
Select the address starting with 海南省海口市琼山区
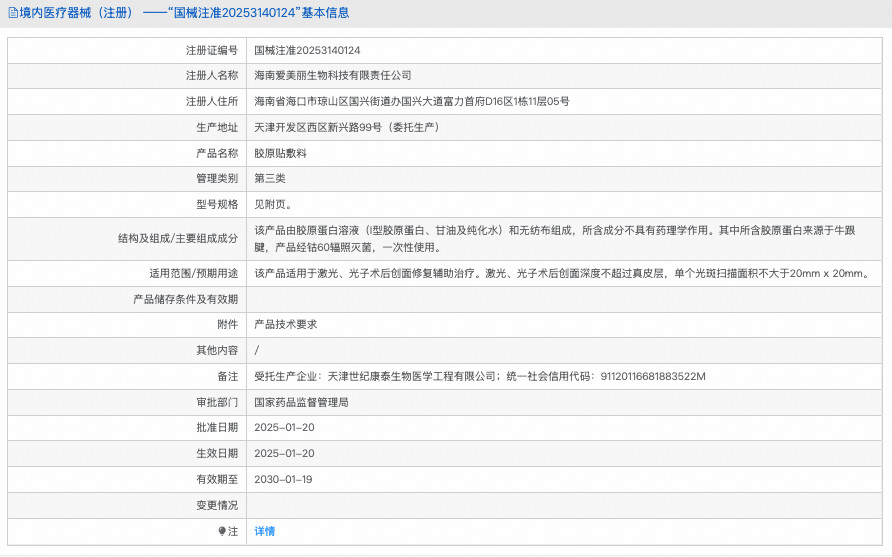pos(412,101)
